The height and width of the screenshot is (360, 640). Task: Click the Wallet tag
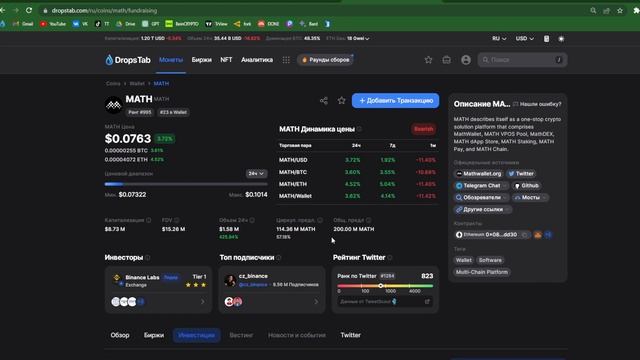click(464, 260)
